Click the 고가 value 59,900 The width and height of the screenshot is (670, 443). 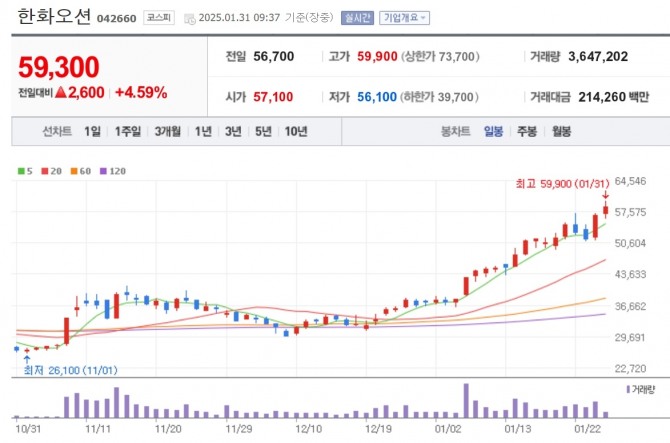click(377, 56)
